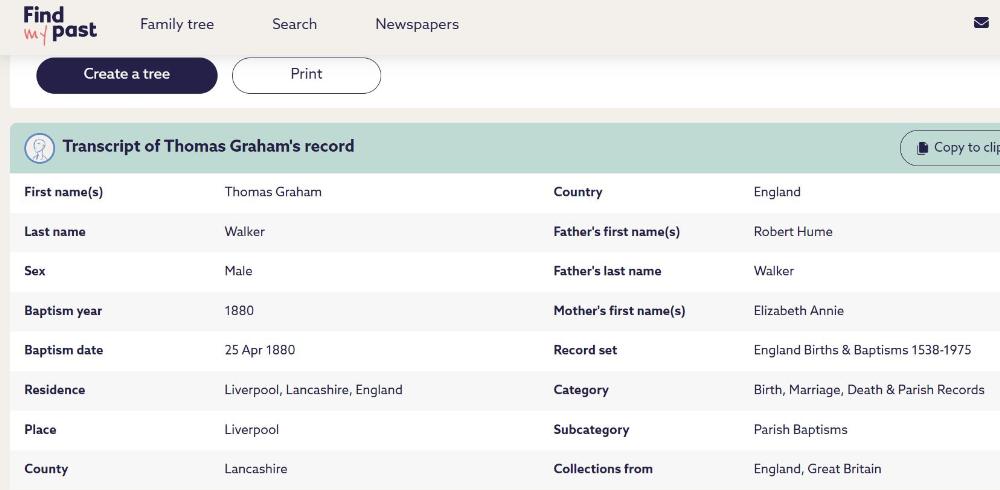Select the baptism date 25 Apr 1880
The height and width of the screenshot is (490, 1000).
[260, 350]
